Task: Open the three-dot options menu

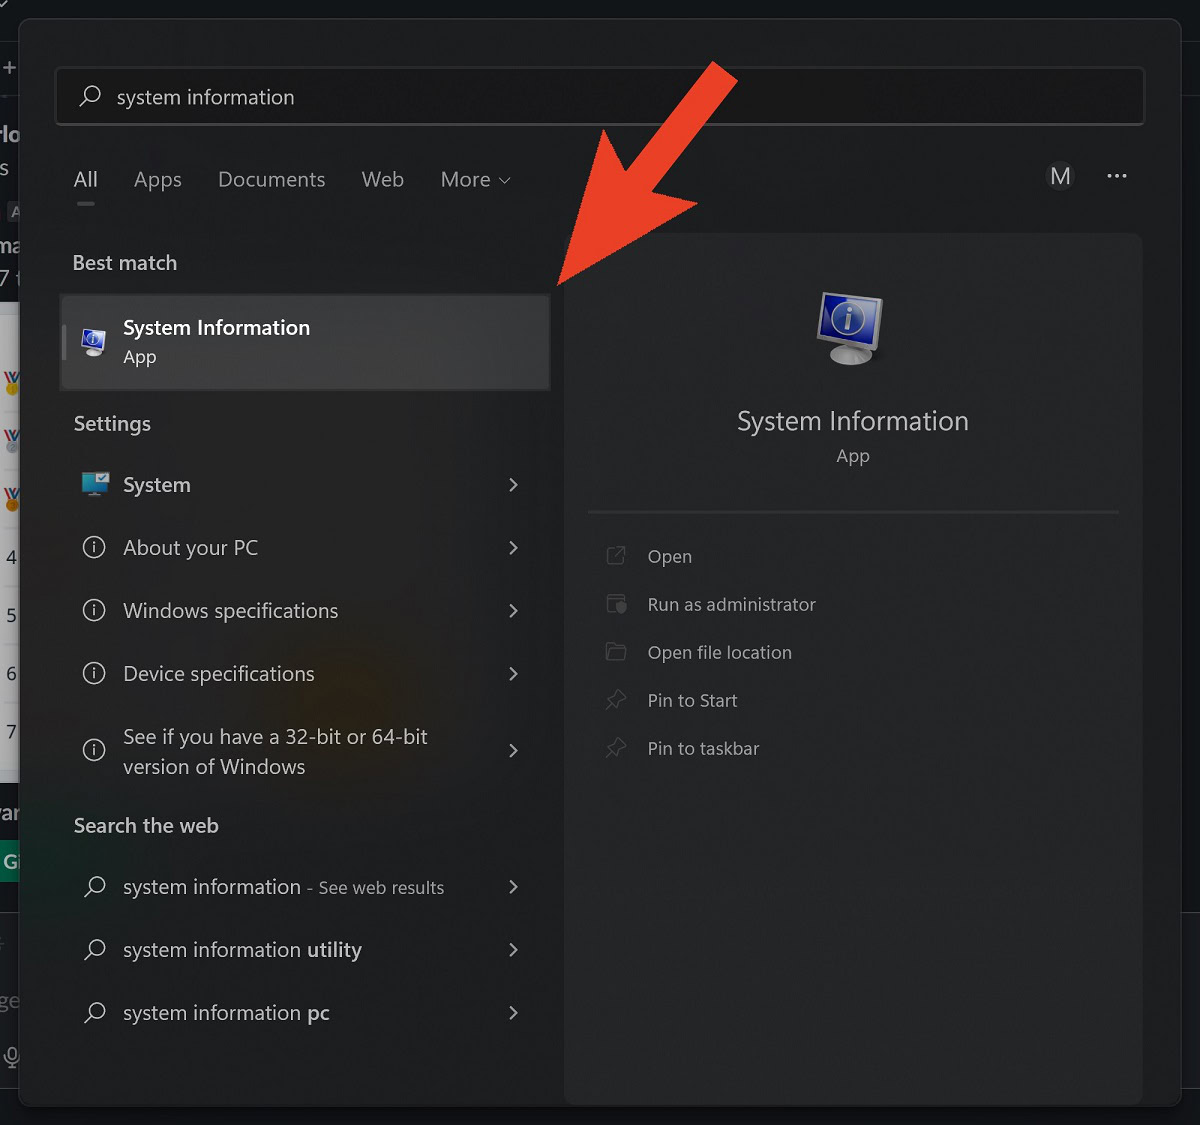Action: click(x=1117, y=177)
